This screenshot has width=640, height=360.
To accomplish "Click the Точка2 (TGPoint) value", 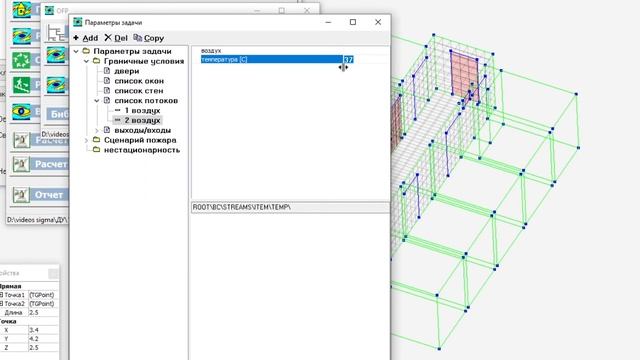I will pyautogui.click(x=43, y=304).
